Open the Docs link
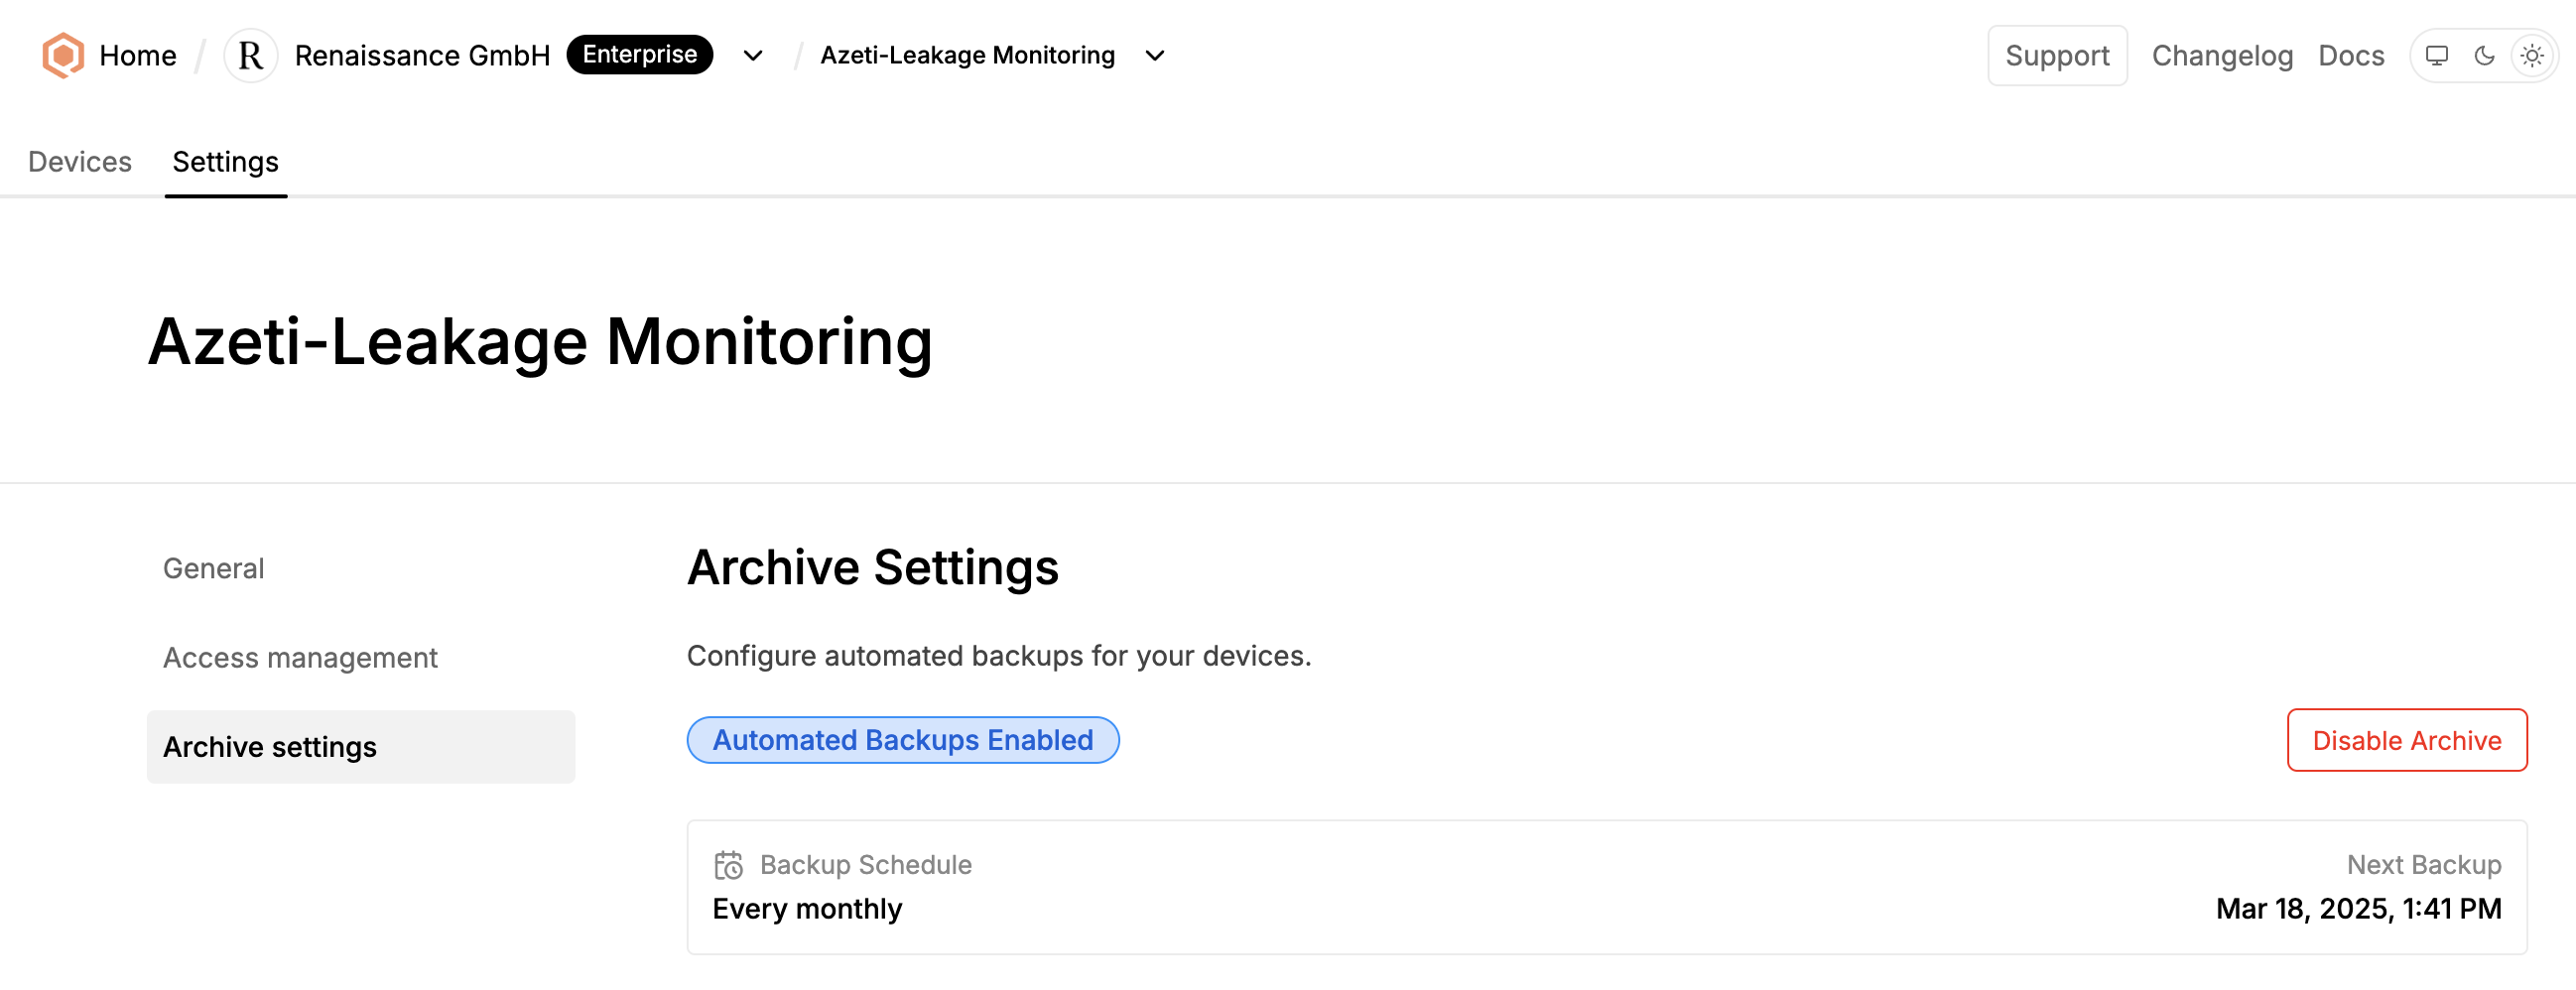This screenshot has height=990, width=2576. coord(2350,56)
